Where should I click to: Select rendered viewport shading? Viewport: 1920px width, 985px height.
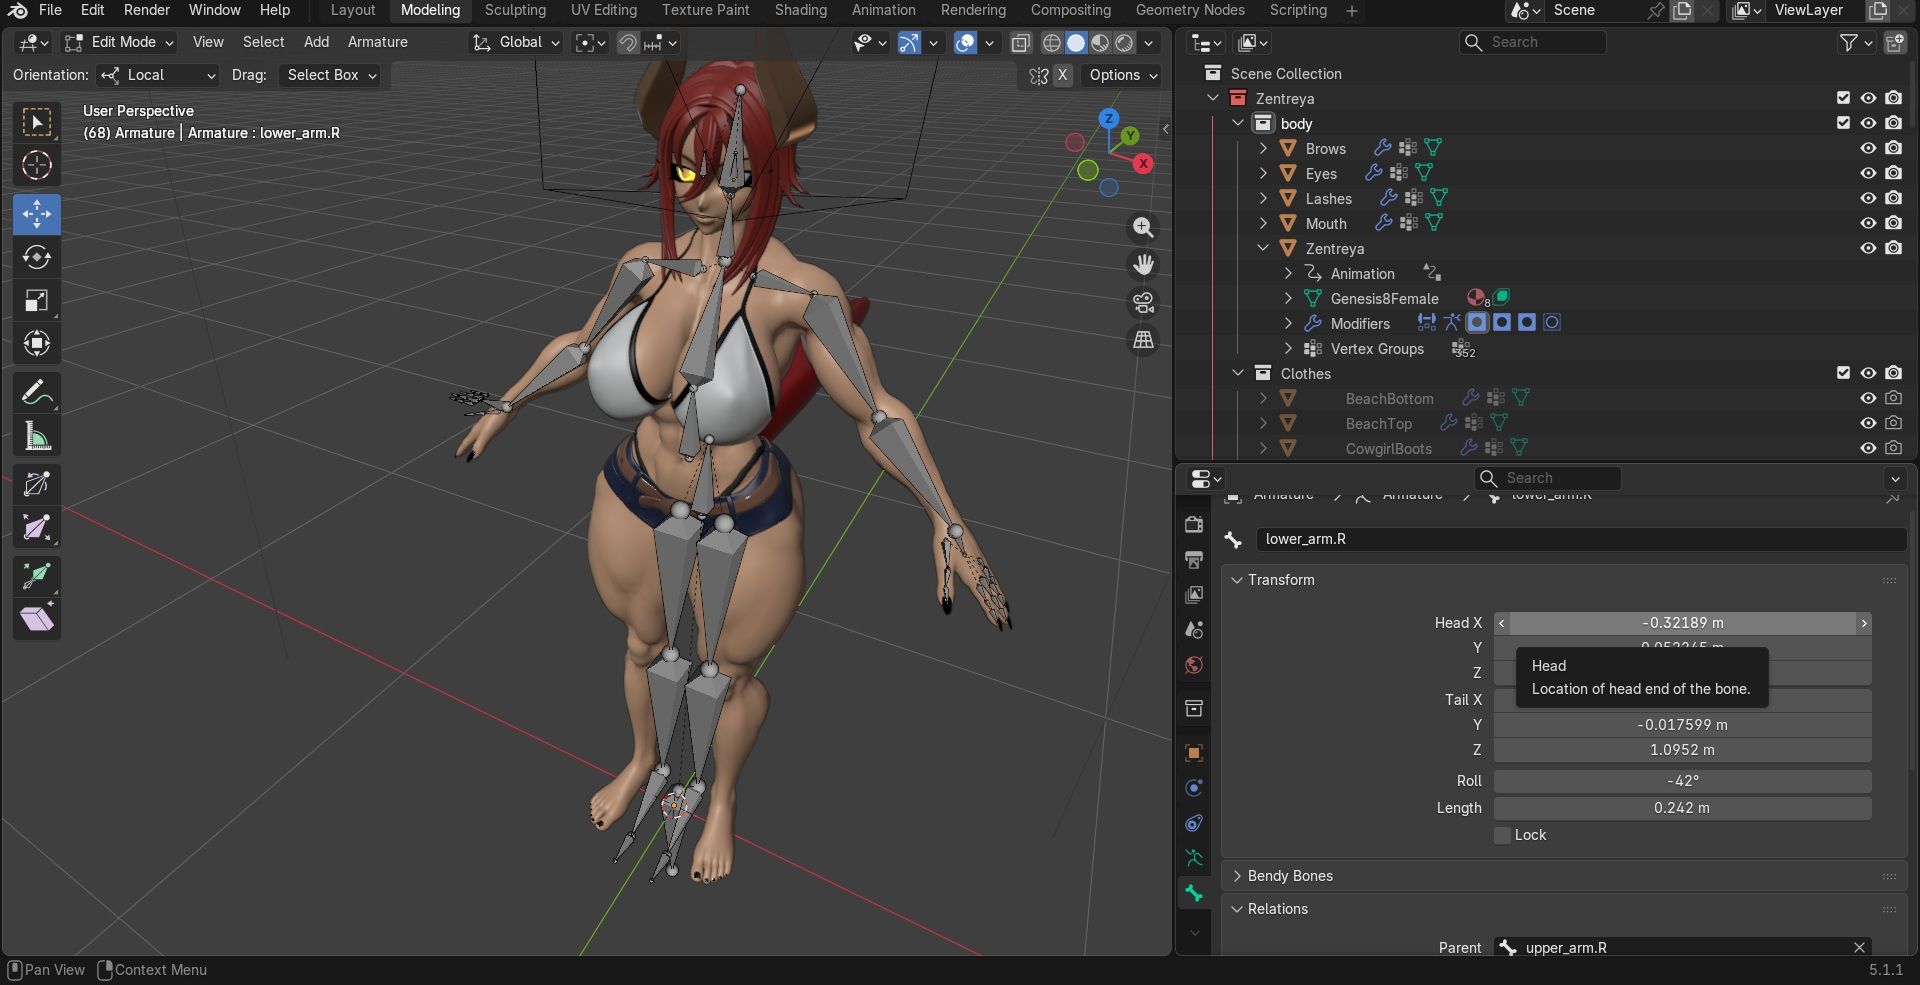click(1124, 42)
